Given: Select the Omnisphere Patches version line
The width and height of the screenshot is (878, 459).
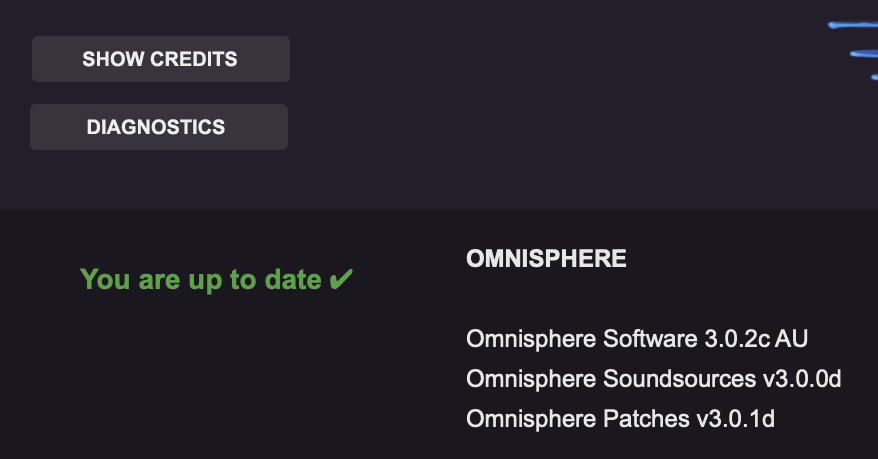Looking at the screenshot, I should [x=620, y=419].
